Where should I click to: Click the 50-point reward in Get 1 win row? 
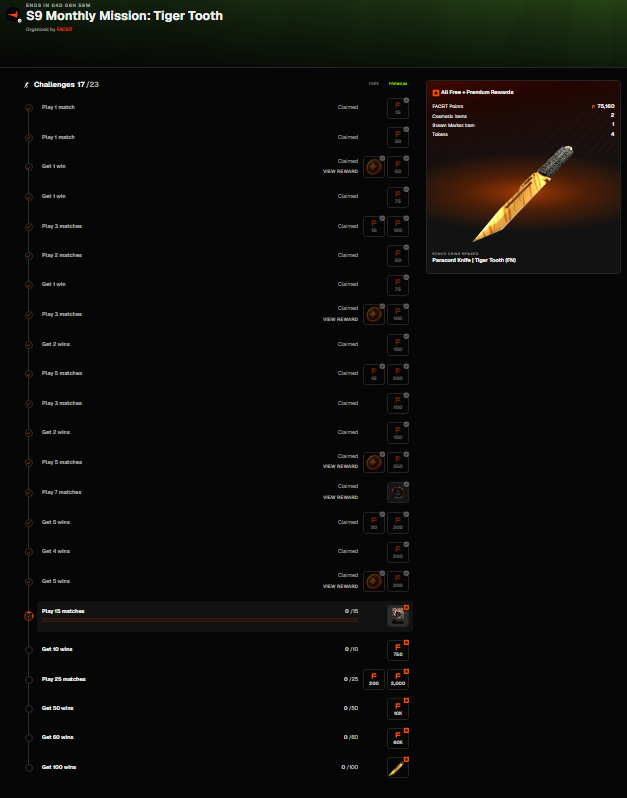(397, 167)
